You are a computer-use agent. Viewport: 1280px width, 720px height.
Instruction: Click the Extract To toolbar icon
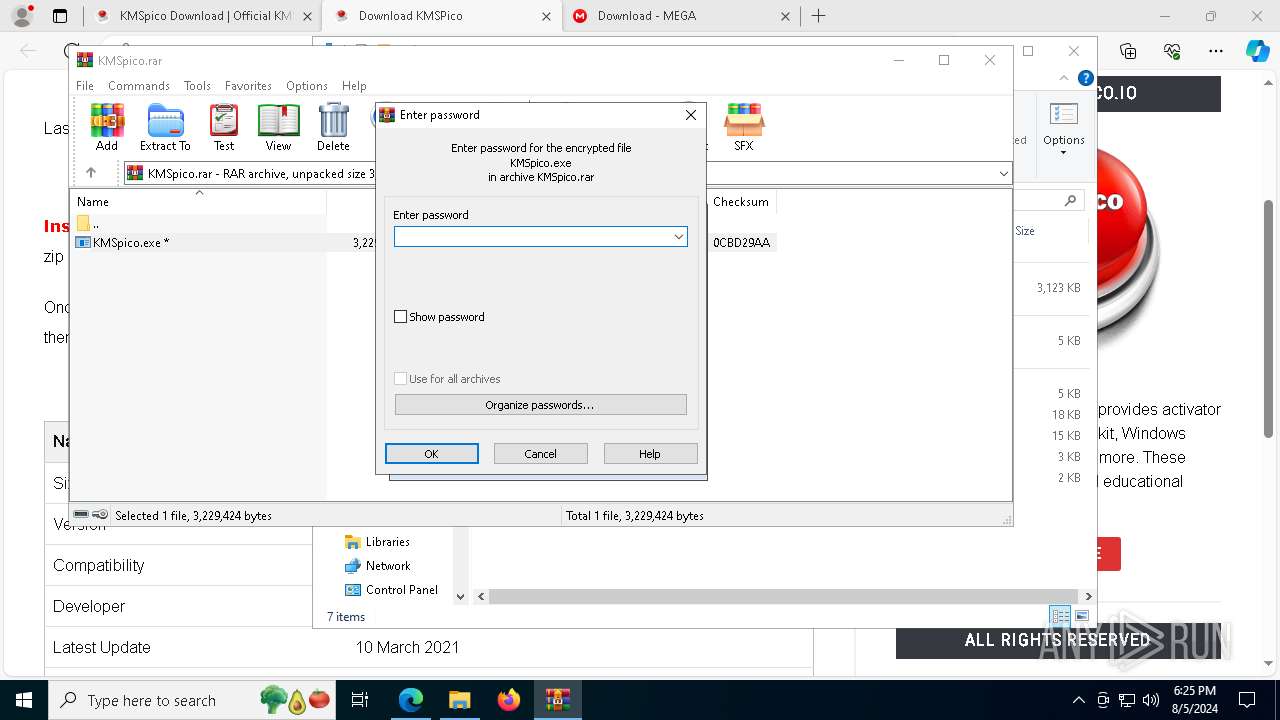pos(165,127)
